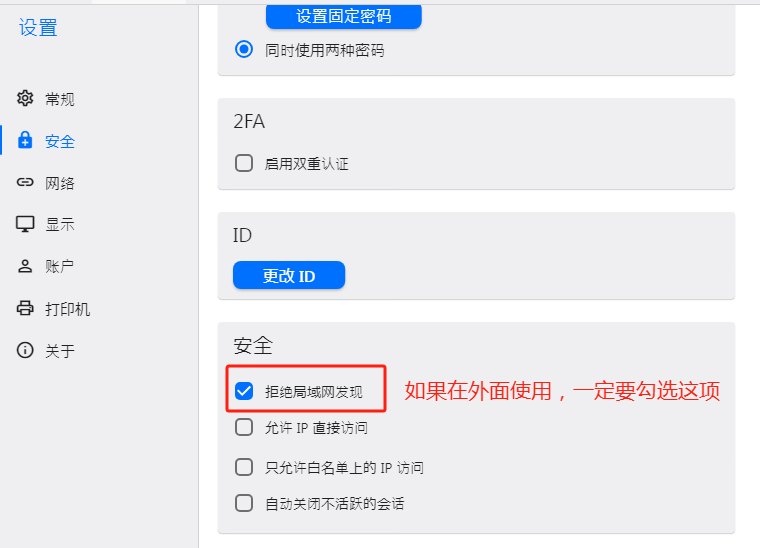The image size is (760, 548).
Task: Click the person icon beside 账户
Action: (x=26, y=267)
